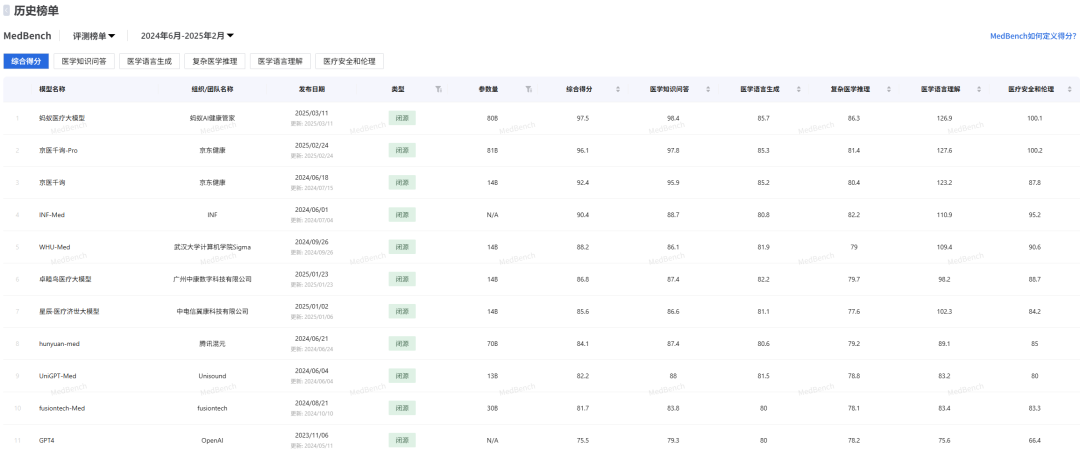
Task: Click the MedBench title label
Action: 28,36
